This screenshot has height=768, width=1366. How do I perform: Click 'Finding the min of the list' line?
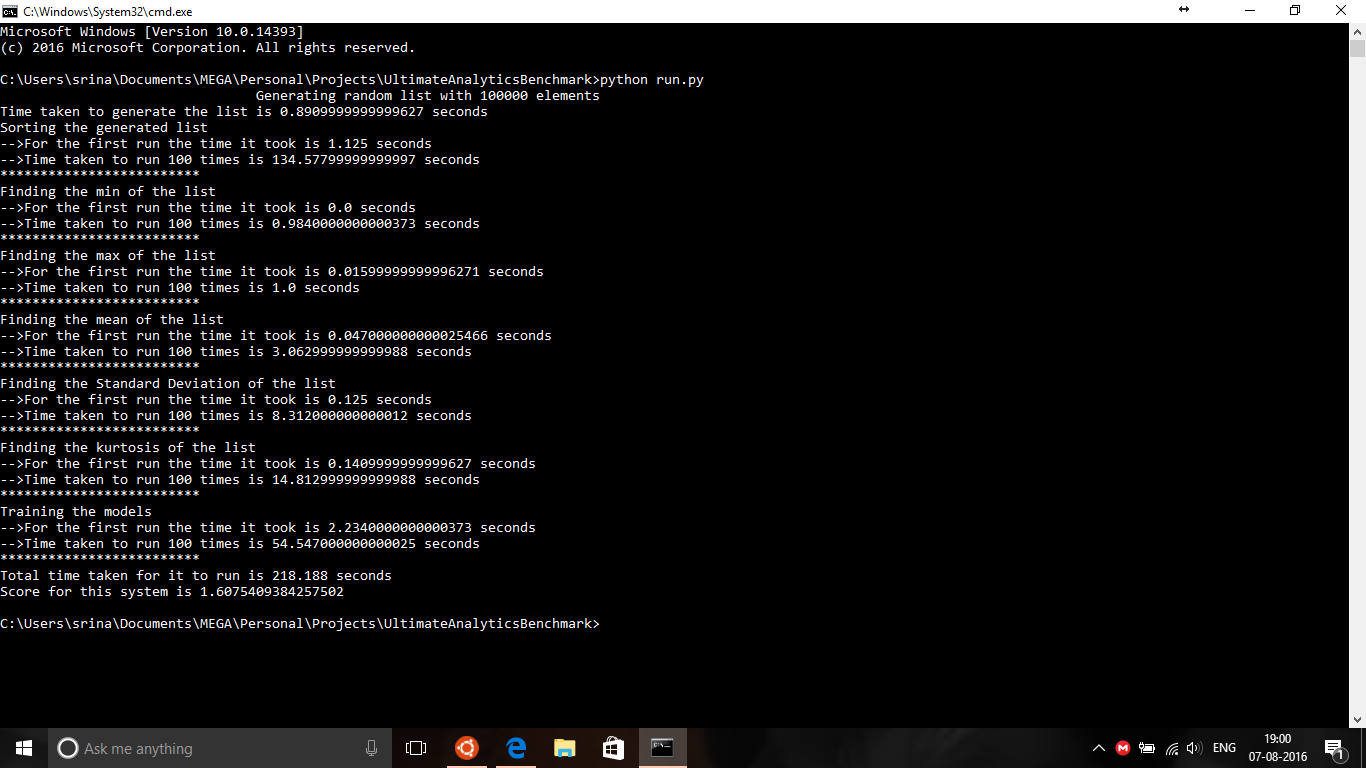click(108, 192)
